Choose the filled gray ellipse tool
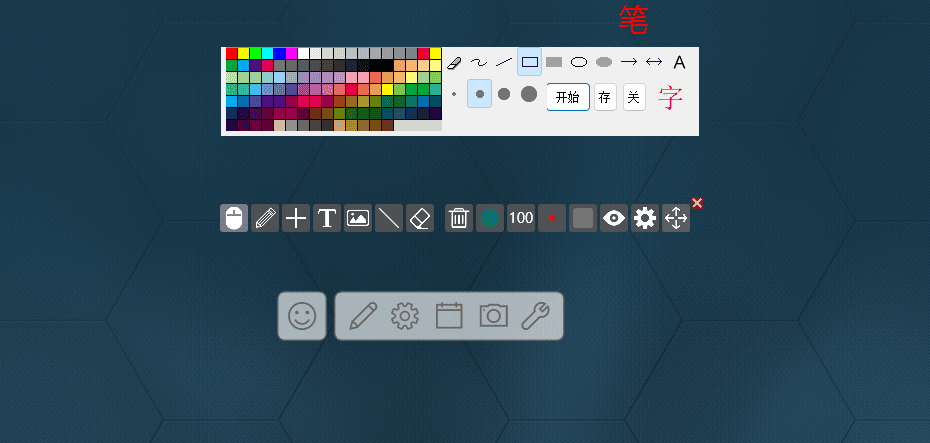Image resolution: width=930 pixels, height=443 pixels. click(x=604, y=62)
